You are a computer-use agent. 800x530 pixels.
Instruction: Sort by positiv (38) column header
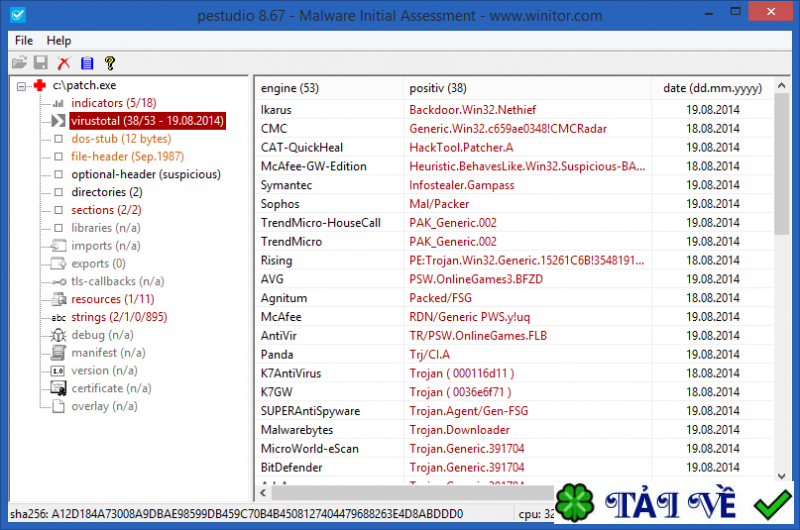click(527, 88)
